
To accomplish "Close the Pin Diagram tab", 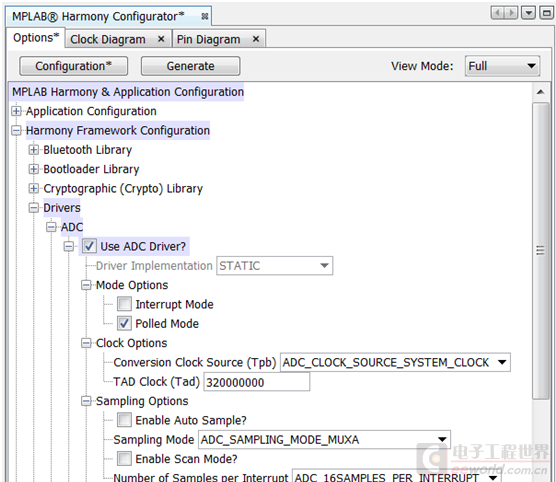I will point(256,39).
